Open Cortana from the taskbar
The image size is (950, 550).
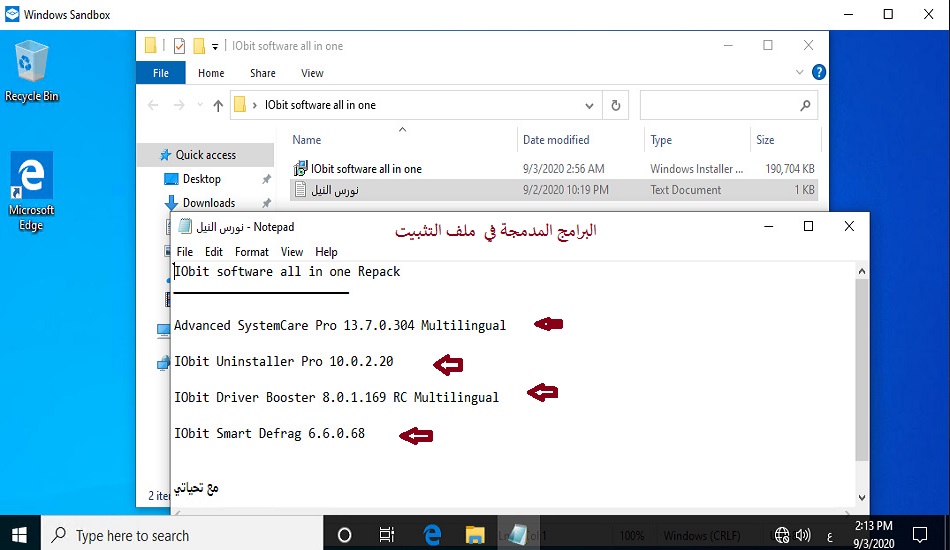click(x=344, y=535)
